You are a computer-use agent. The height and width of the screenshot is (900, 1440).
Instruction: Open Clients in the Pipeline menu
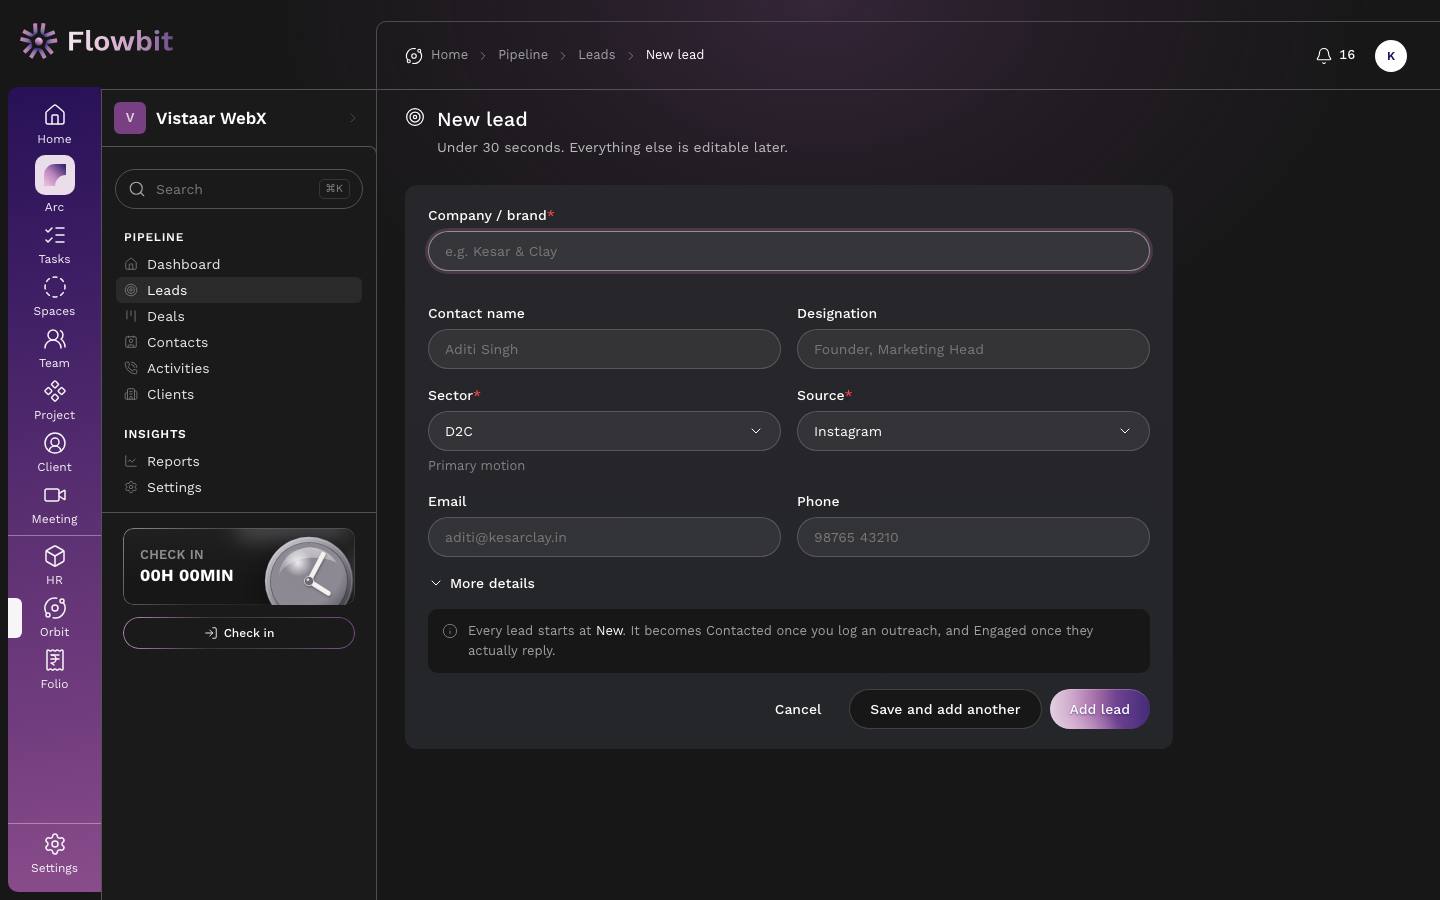coord(239,394)
